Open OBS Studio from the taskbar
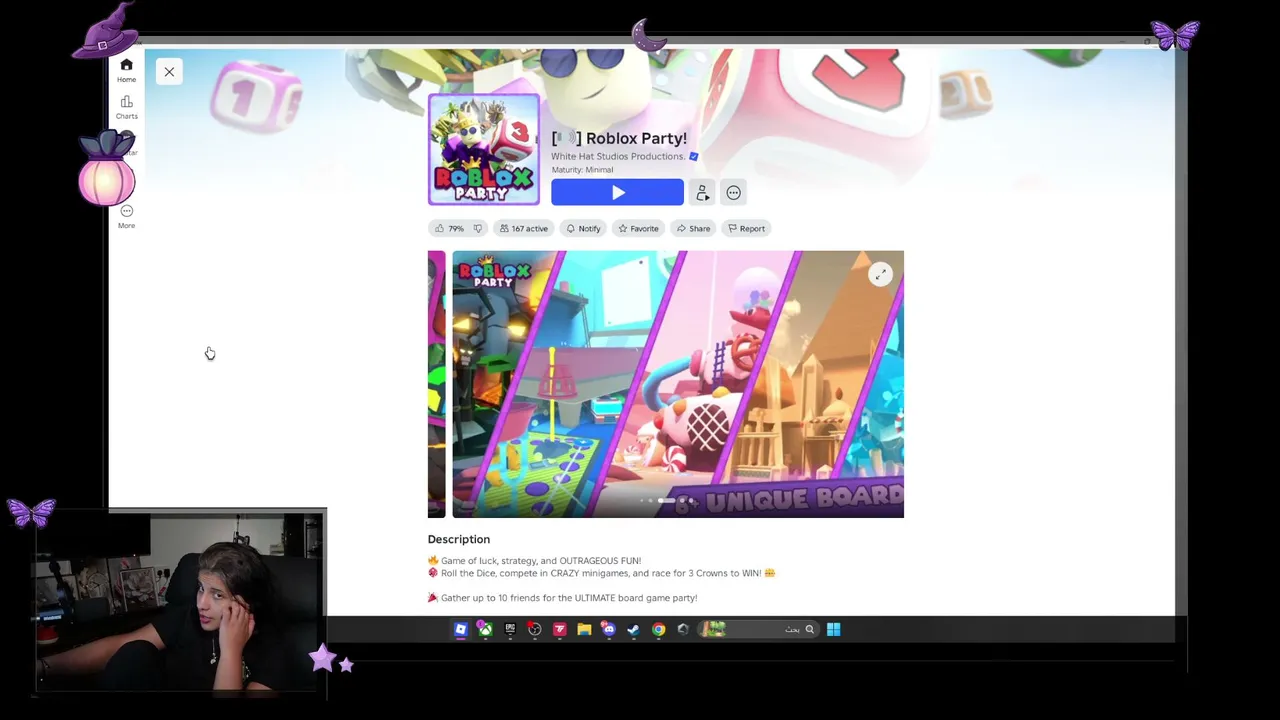The width and height of the screenshot is (1280, 720). 535,629
